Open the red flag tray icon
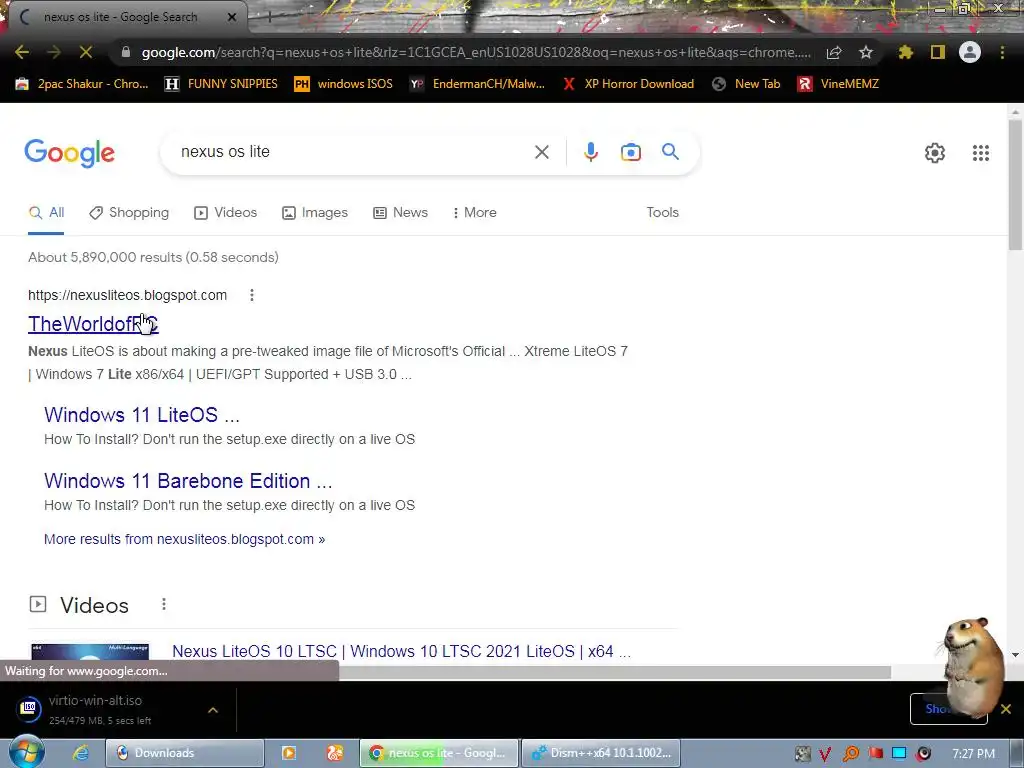This screenshot has height=768, width=1024. tap(876, 753)
